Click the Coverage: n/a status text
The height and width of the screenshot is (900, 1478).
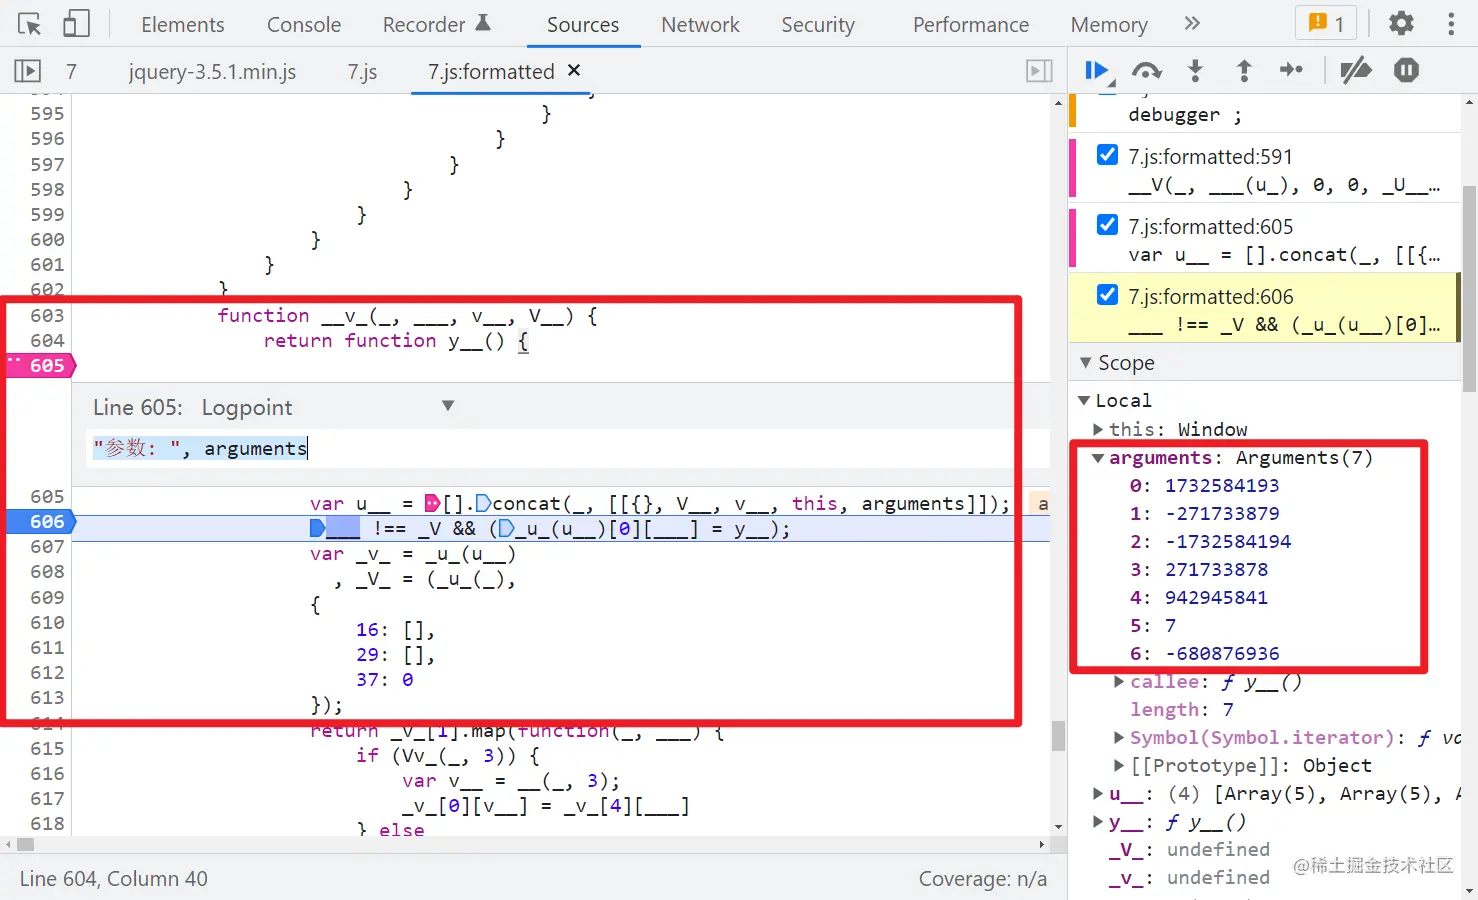pos(983,878)
